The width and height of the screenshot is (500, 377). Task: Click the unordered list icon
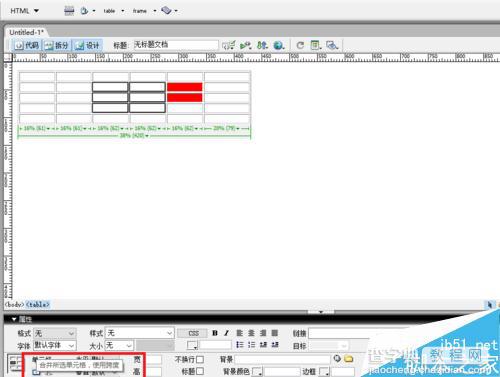[240, 345]
